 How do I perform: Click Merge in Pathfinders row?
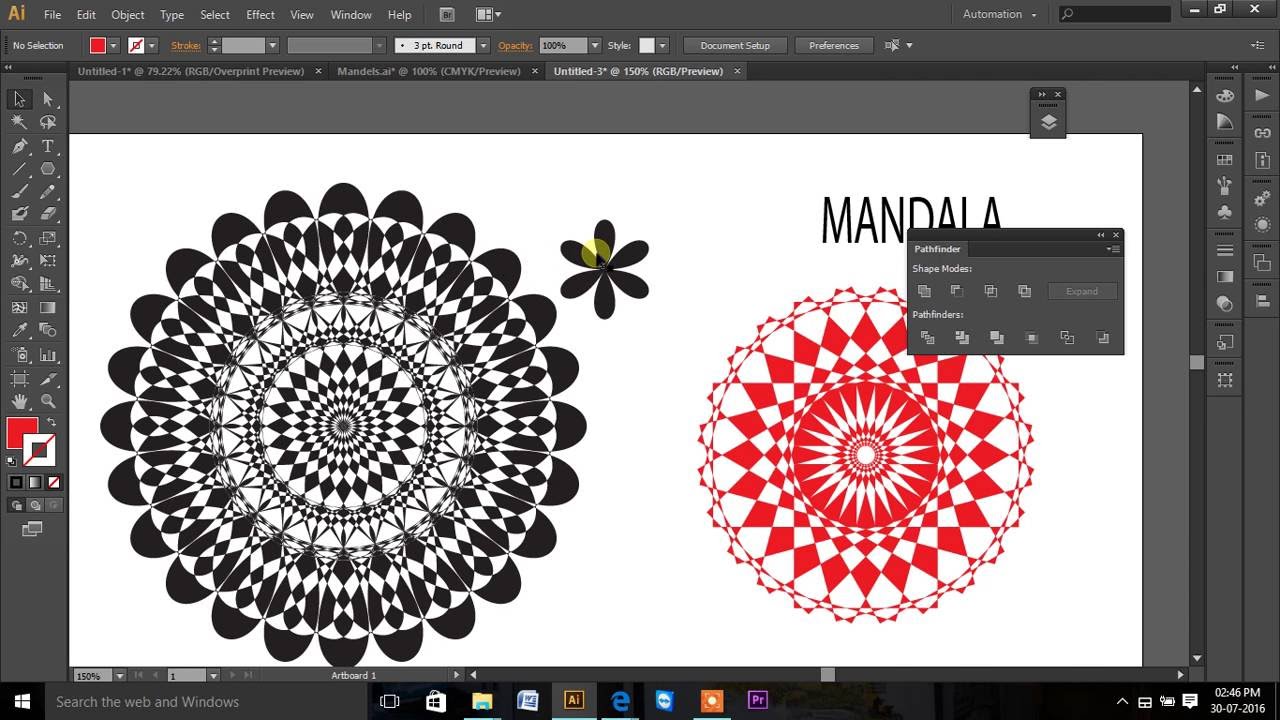tap(996, 338)
